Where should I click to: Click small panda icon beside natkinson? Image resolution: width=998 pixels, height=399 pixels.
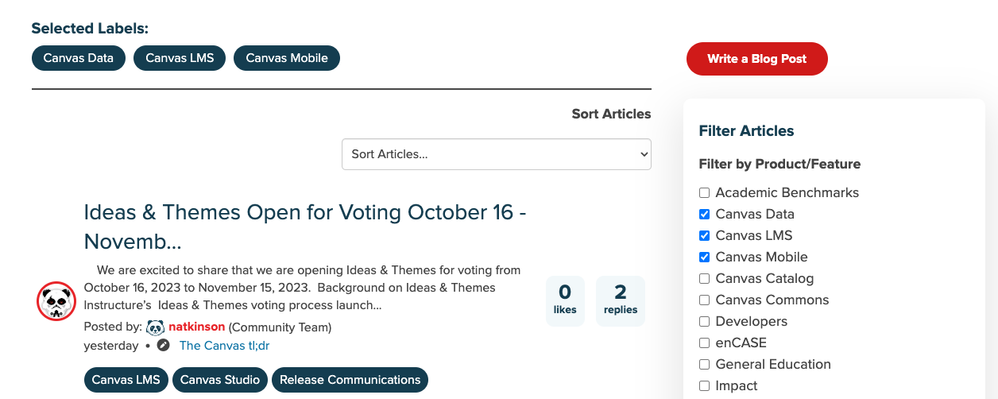155,328
